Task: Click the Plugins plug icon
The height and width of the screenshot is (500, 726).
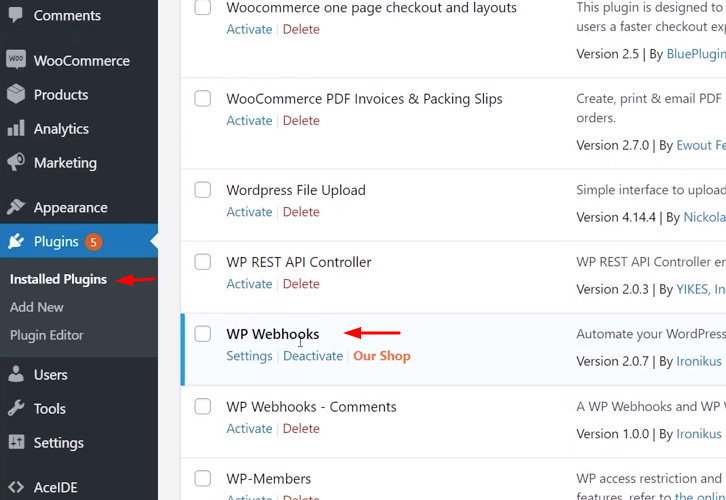Action: pyautogui.click(x=16, y=241)
